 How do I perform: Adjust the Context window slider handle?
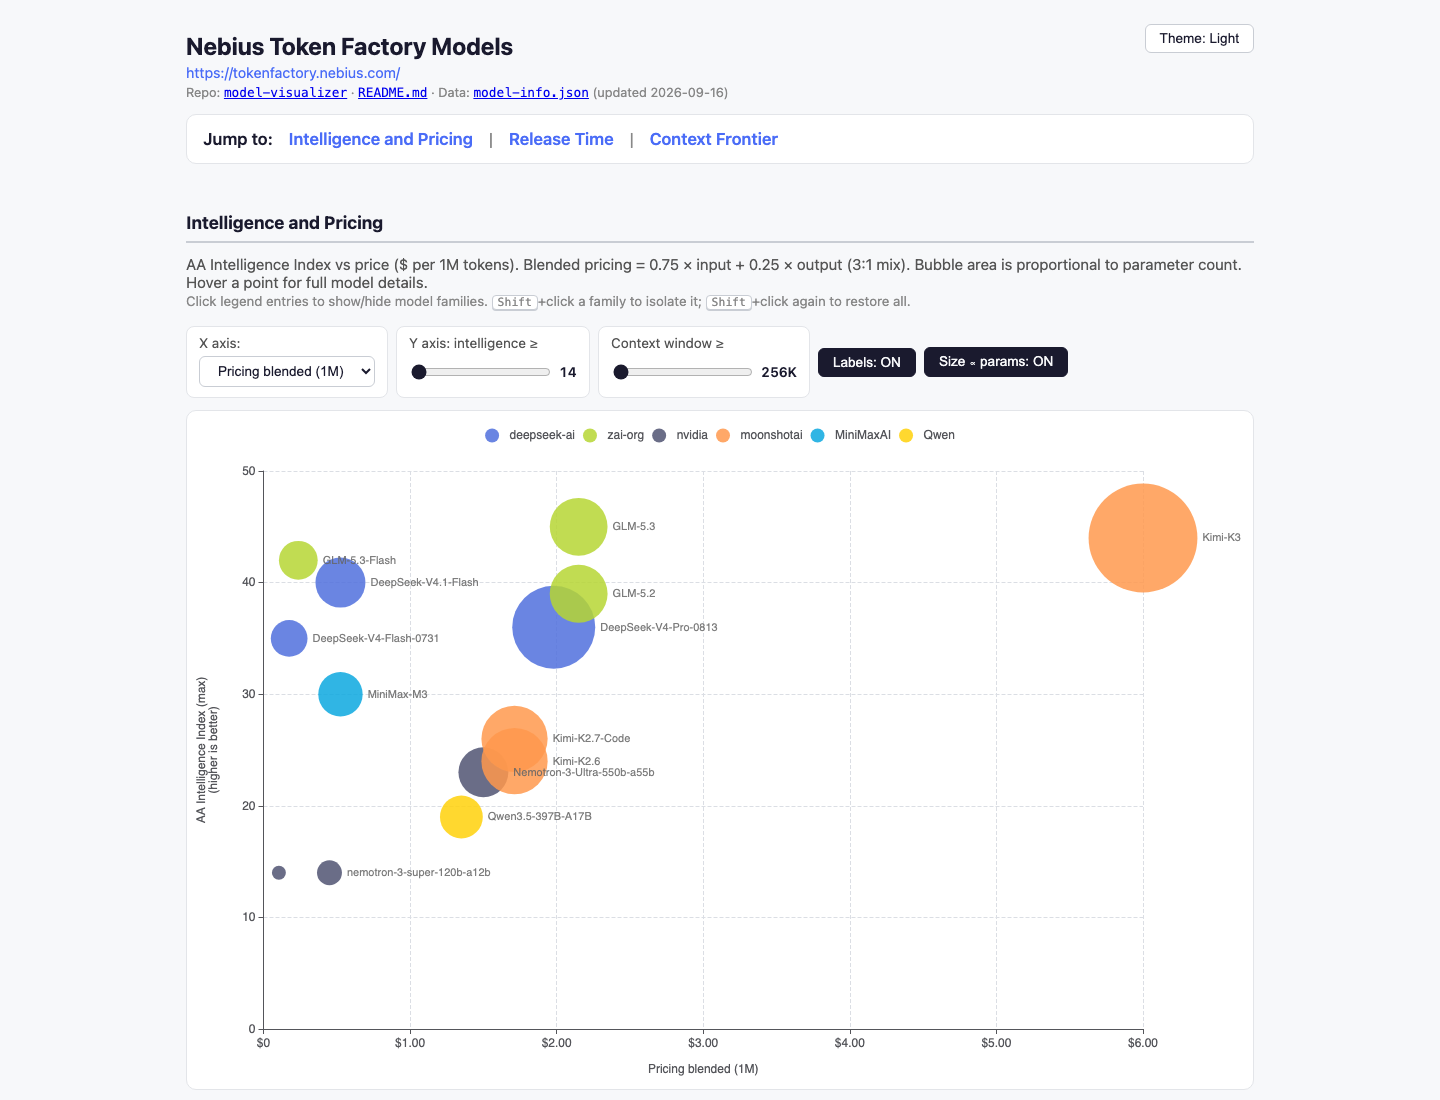tap(621, 372)
